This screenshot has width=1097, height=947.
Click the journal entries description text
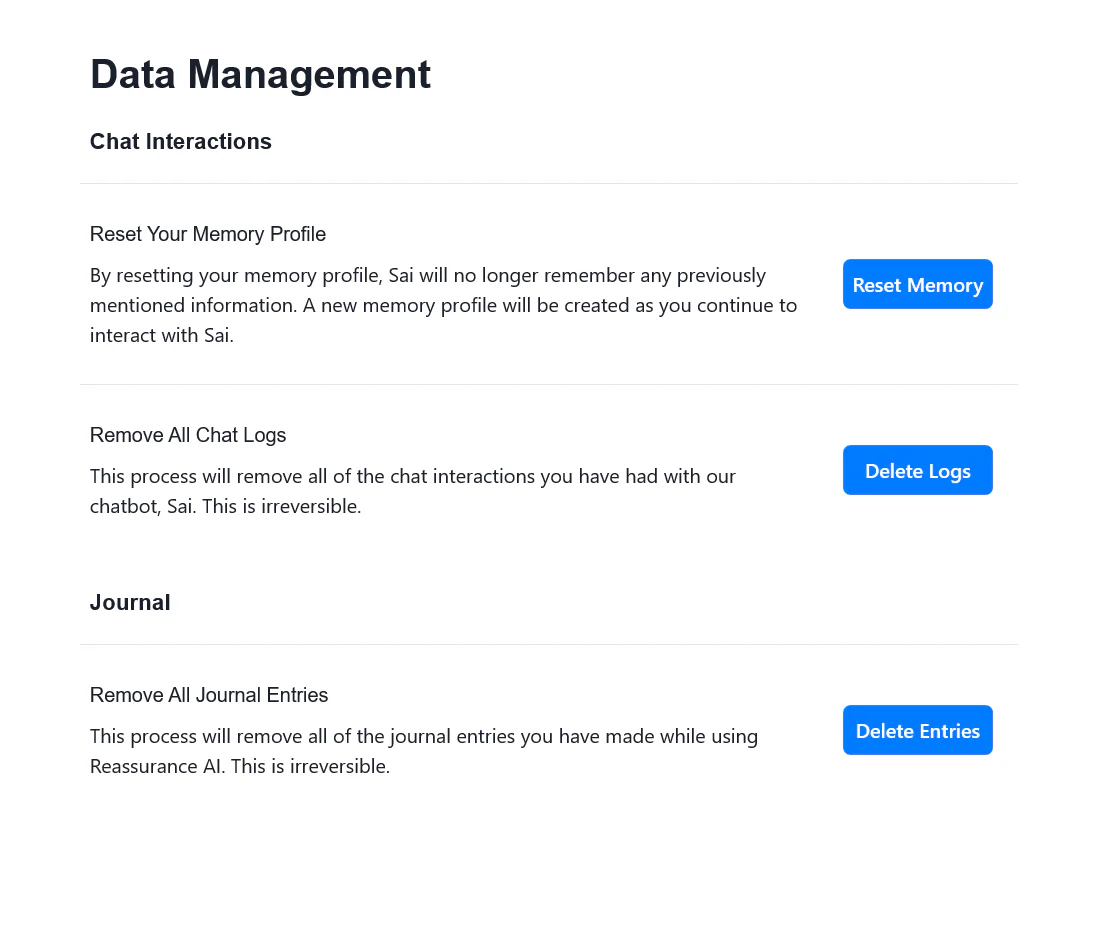pyautogui.click(x=423, y=750)
